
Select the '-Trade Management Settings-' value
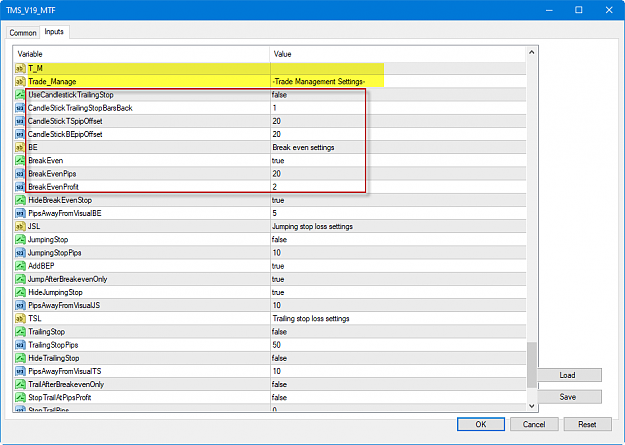[318, 82]
